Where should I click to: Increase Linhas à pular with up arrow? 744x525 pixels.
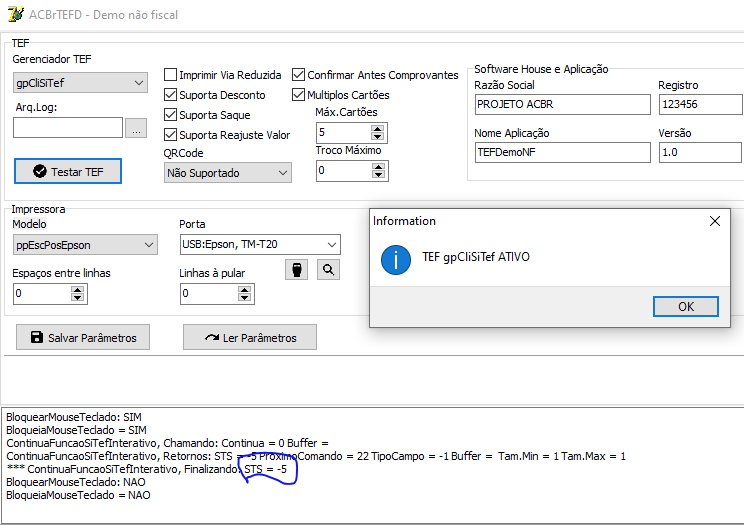pyautogui.click(x=244, y=289)
